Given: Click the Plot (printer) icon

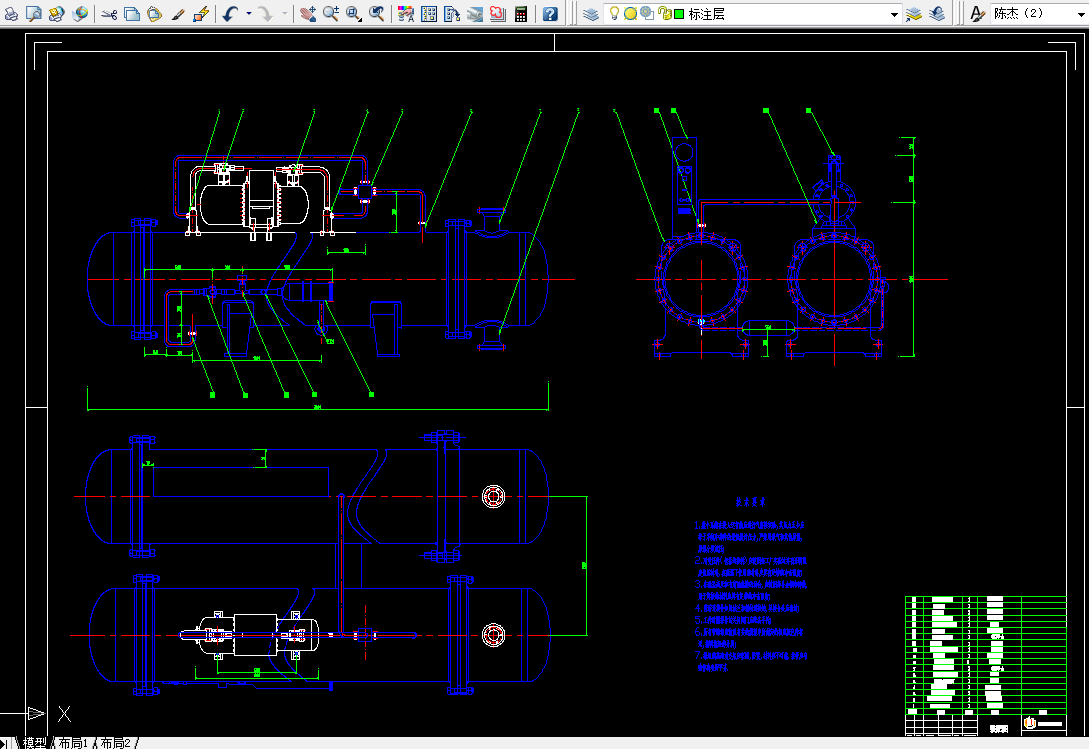Looking at the screenshot, I should click(11, 13).
